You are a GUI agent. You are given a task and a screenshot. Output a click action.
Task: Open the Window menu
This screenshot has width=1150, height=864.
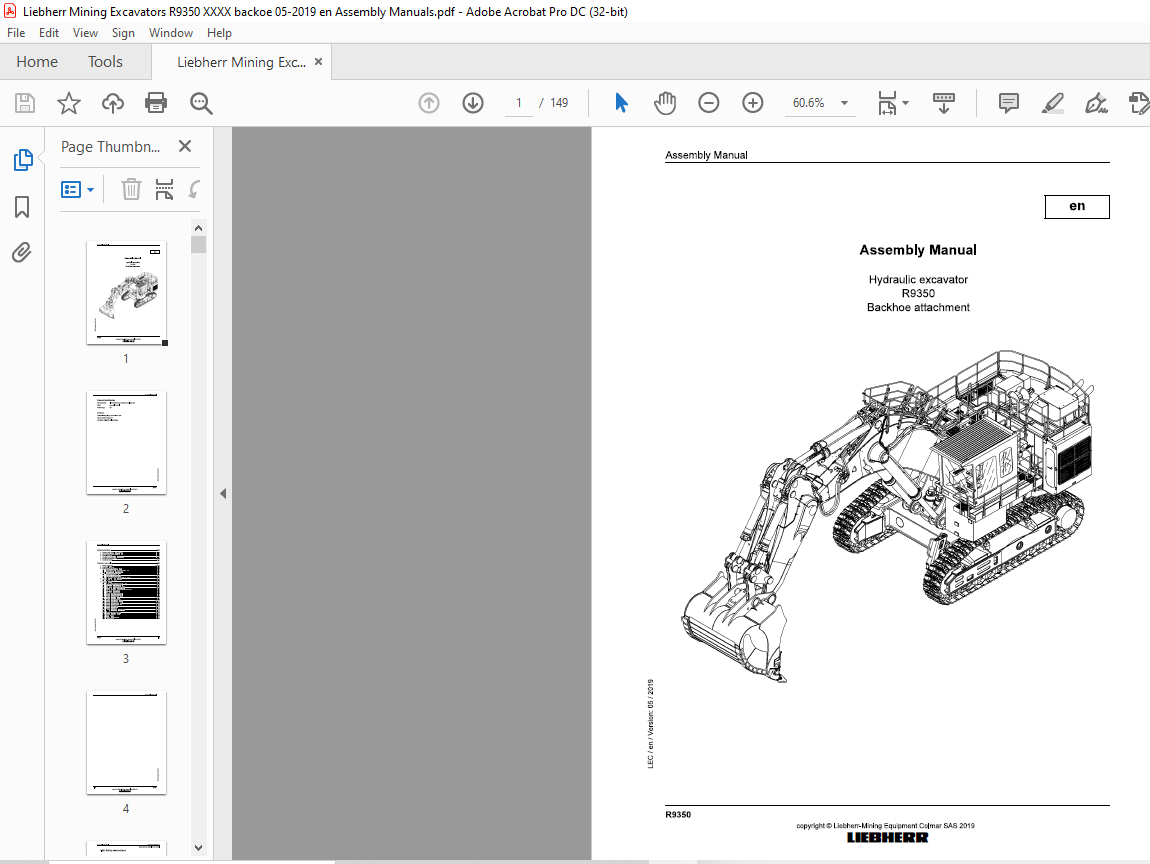point(171,33)
